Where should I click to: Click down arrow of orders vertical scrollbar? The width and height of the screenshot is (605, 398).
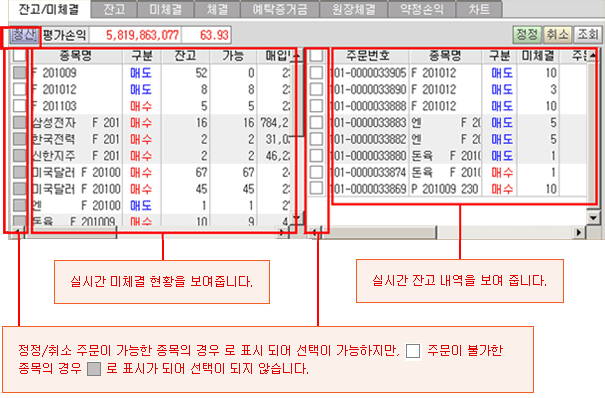[594, 218]
